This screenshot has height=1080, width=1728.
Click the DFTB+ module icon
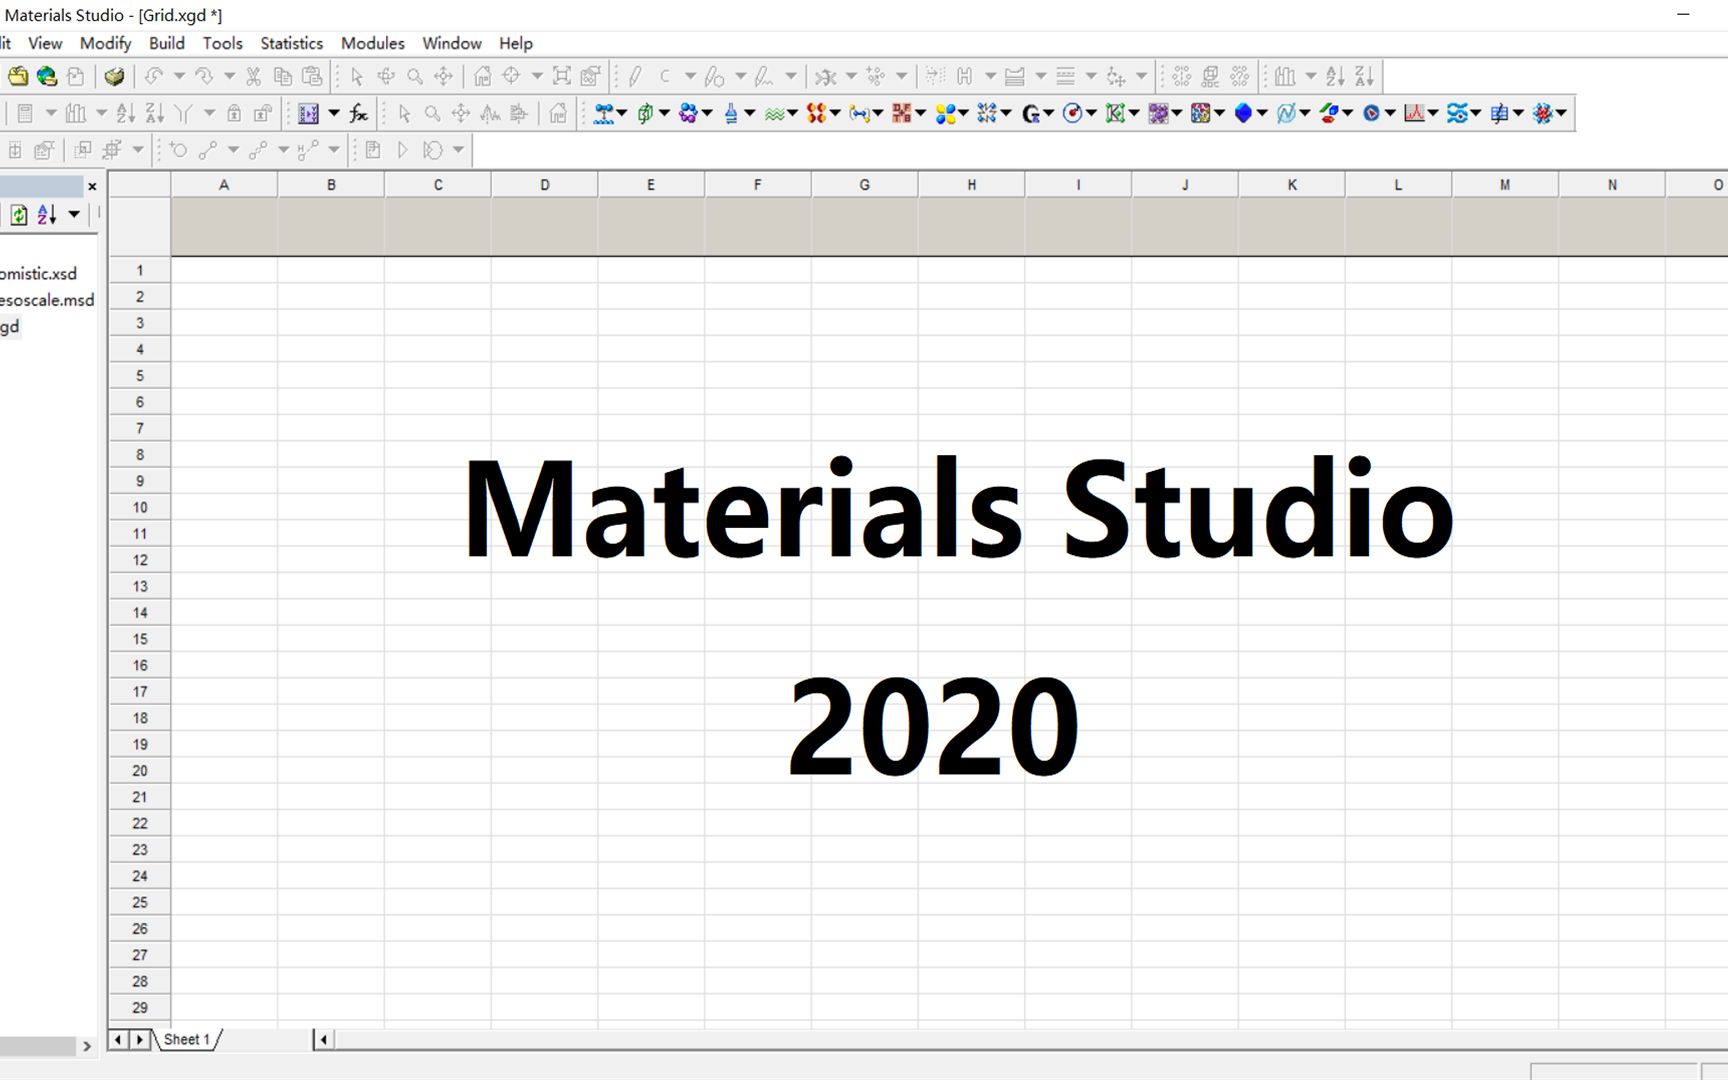tap(901, 113)
